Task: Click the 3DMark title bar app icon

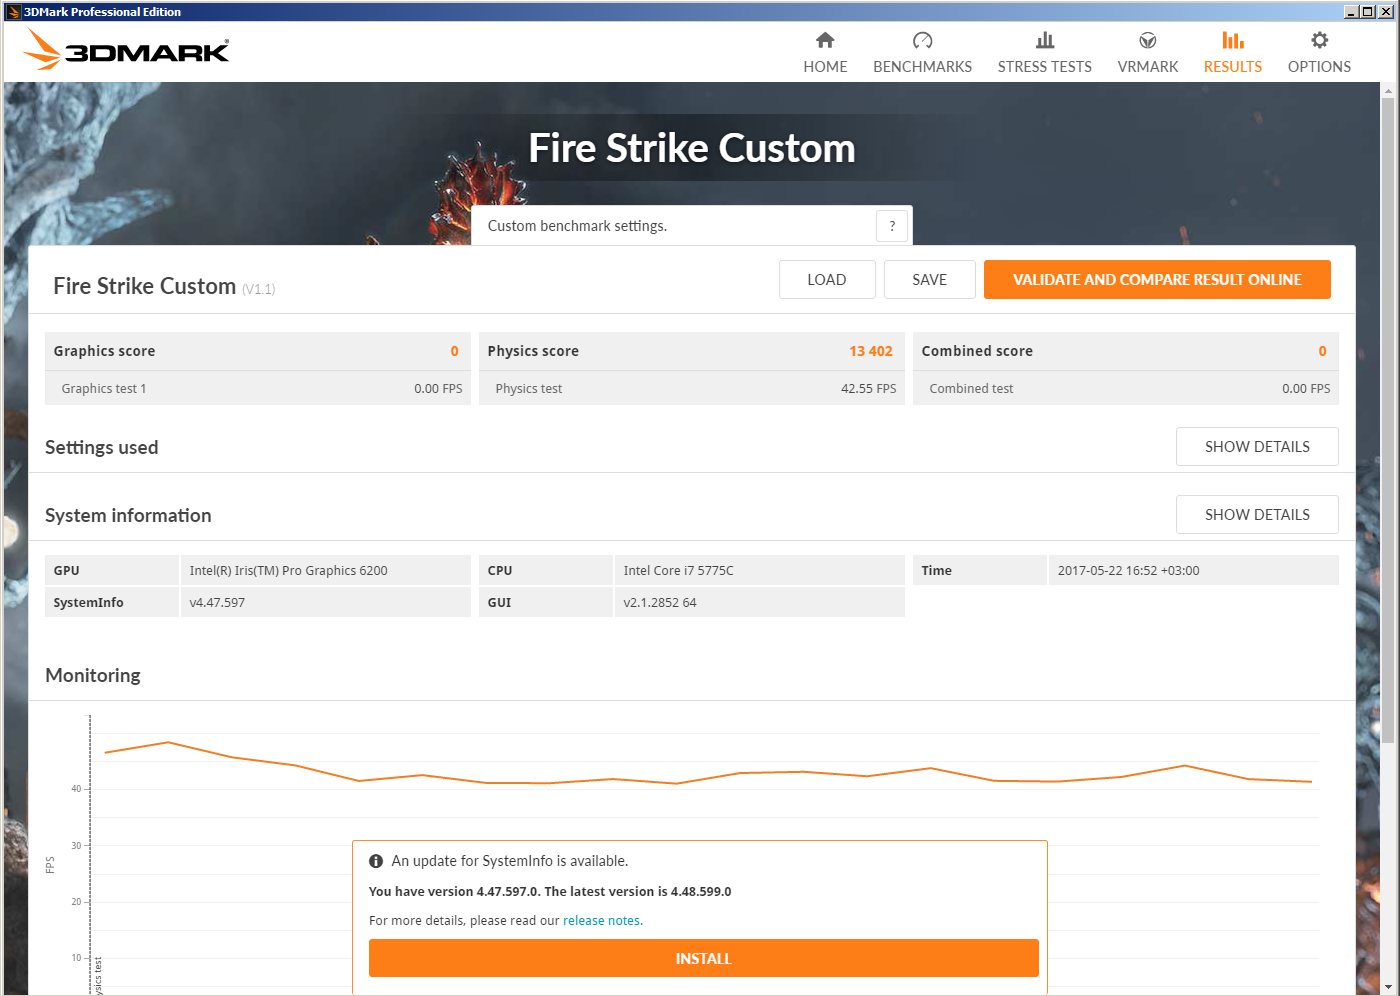Action: click(13, 12)
